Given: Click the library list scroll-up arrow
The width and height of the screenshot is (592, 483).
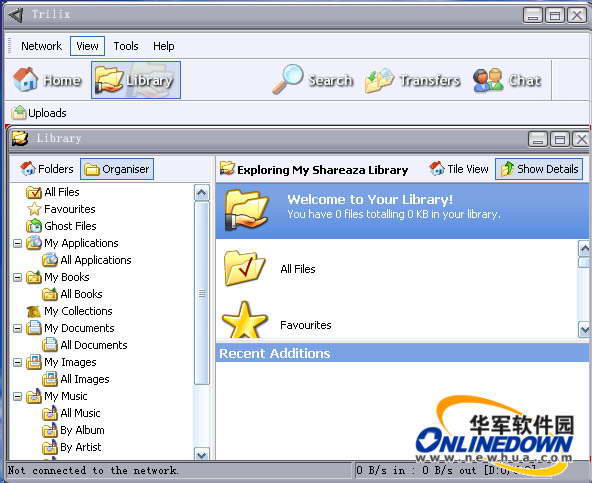Looking at the screenshot, I should click(584, 248).
